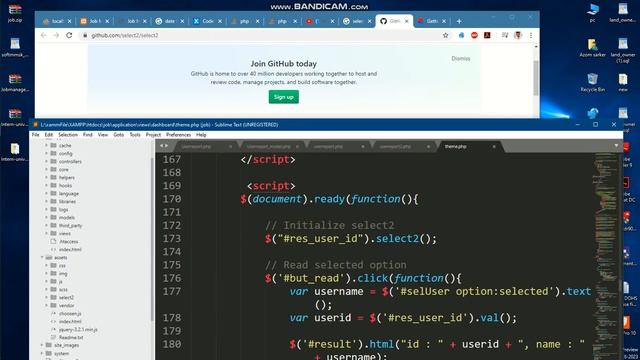Open the Find menu
Screen dimensions: 640x360
pyautogui.click(x=87, y=135)
